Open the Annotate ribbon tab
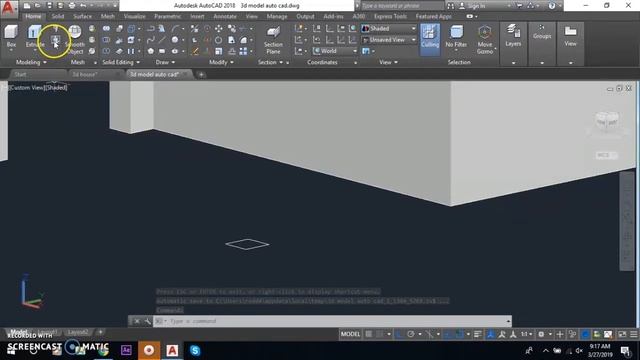Screen dimensions: 640x360 [225, 16]
